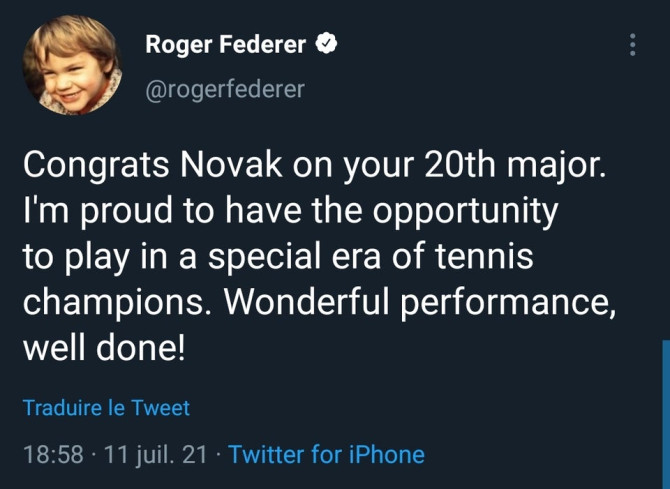Click Traduire le Tweet link
Viewport: 670px width, 489px height.
coord(106,408)
